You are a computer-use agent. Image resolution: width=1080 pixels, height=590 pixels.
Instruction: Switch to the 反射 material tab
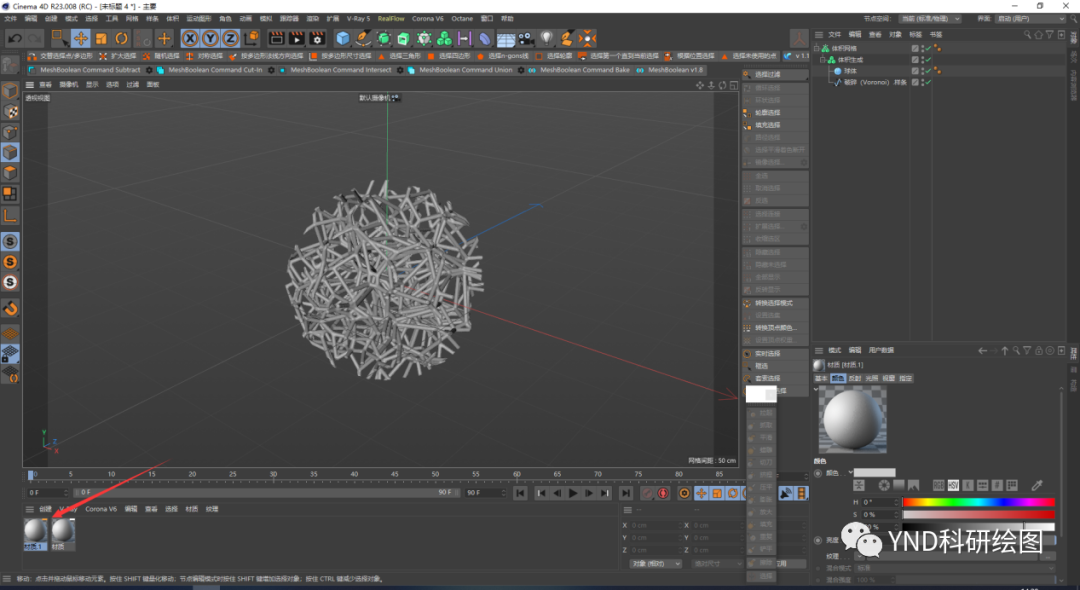pyautogui.click(x=855, y=378)
